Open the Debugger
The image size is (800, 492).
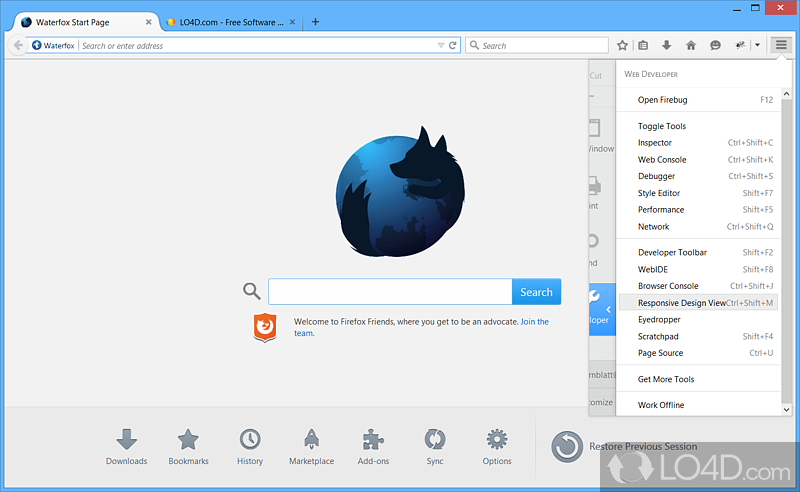tap(698, 176)
